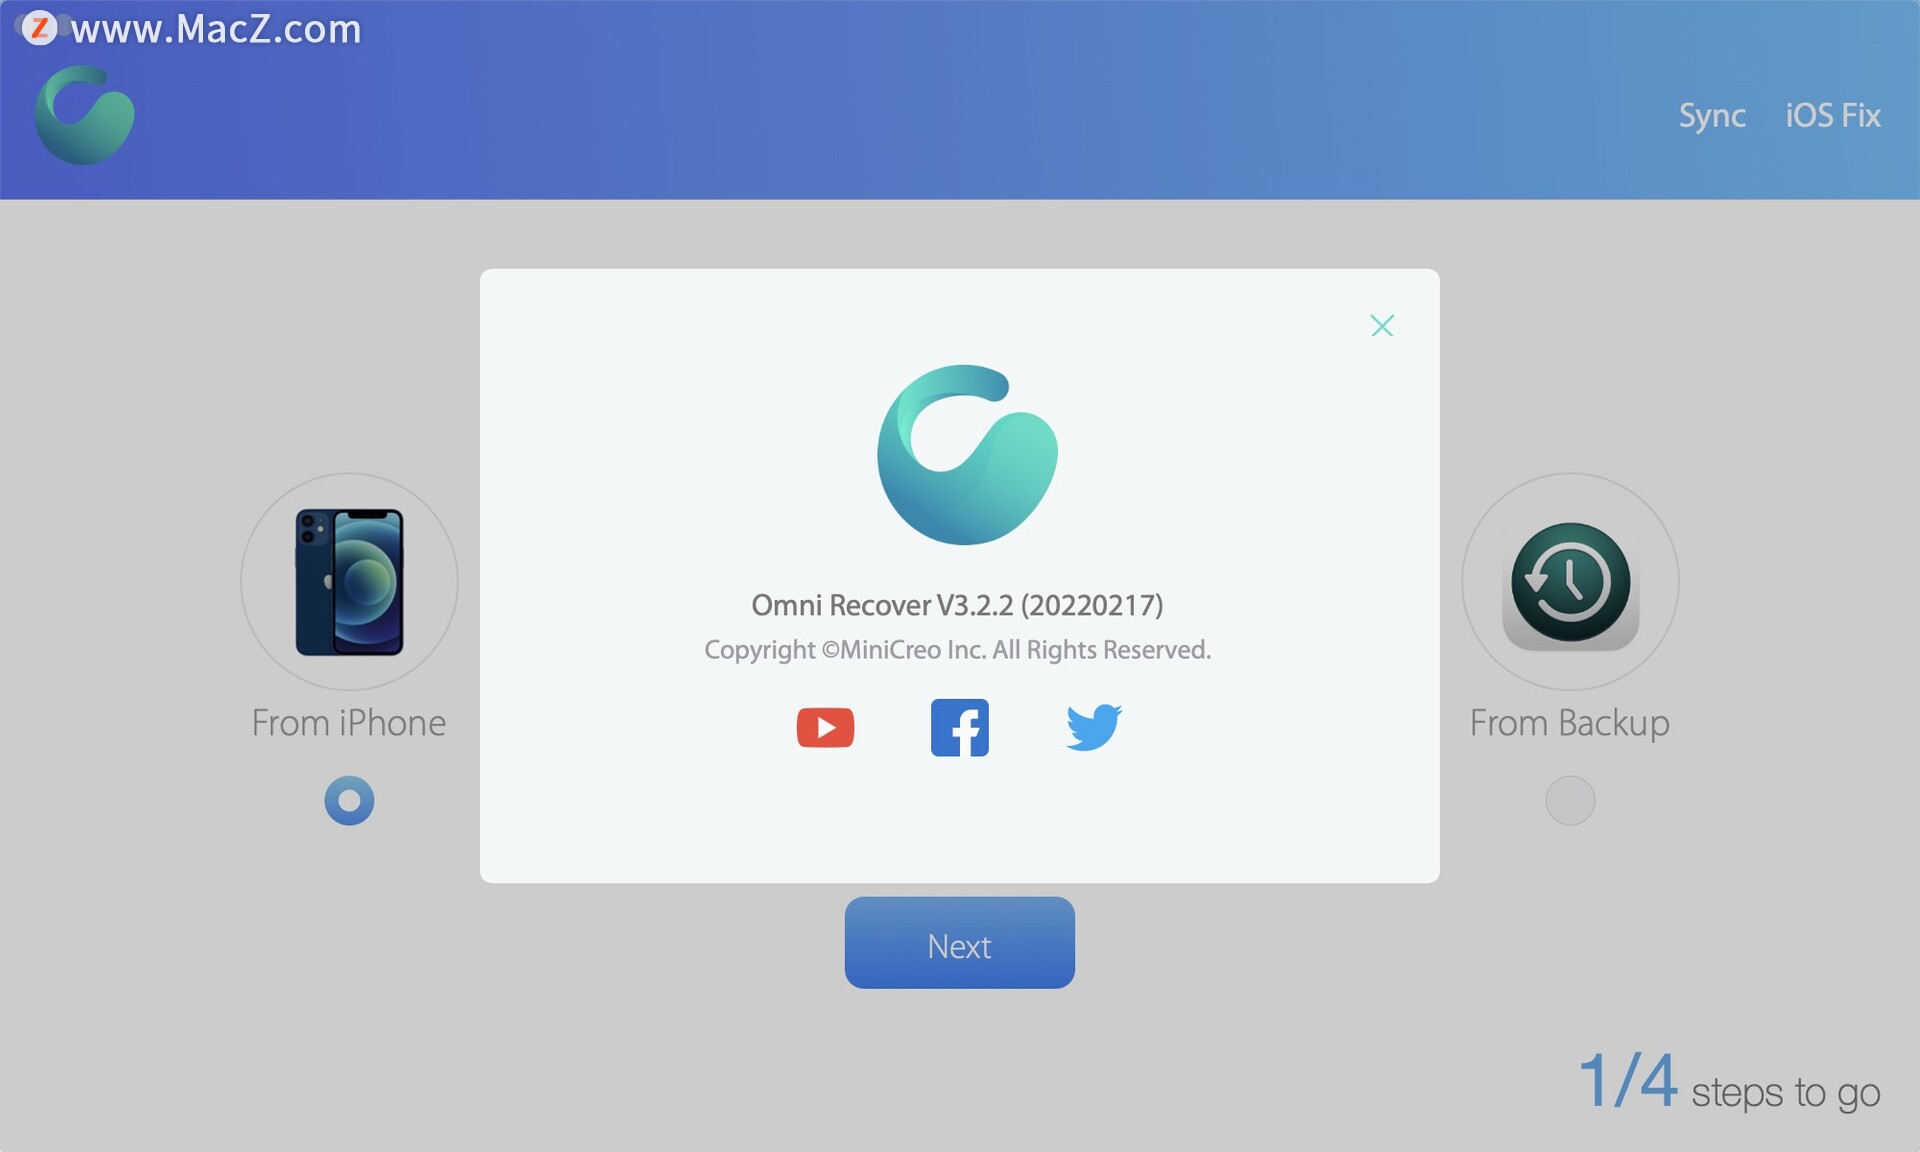The height and width of the screenshot is (1152, 1920).
Task: Click the From Backup label
Action: [1570, 723]
